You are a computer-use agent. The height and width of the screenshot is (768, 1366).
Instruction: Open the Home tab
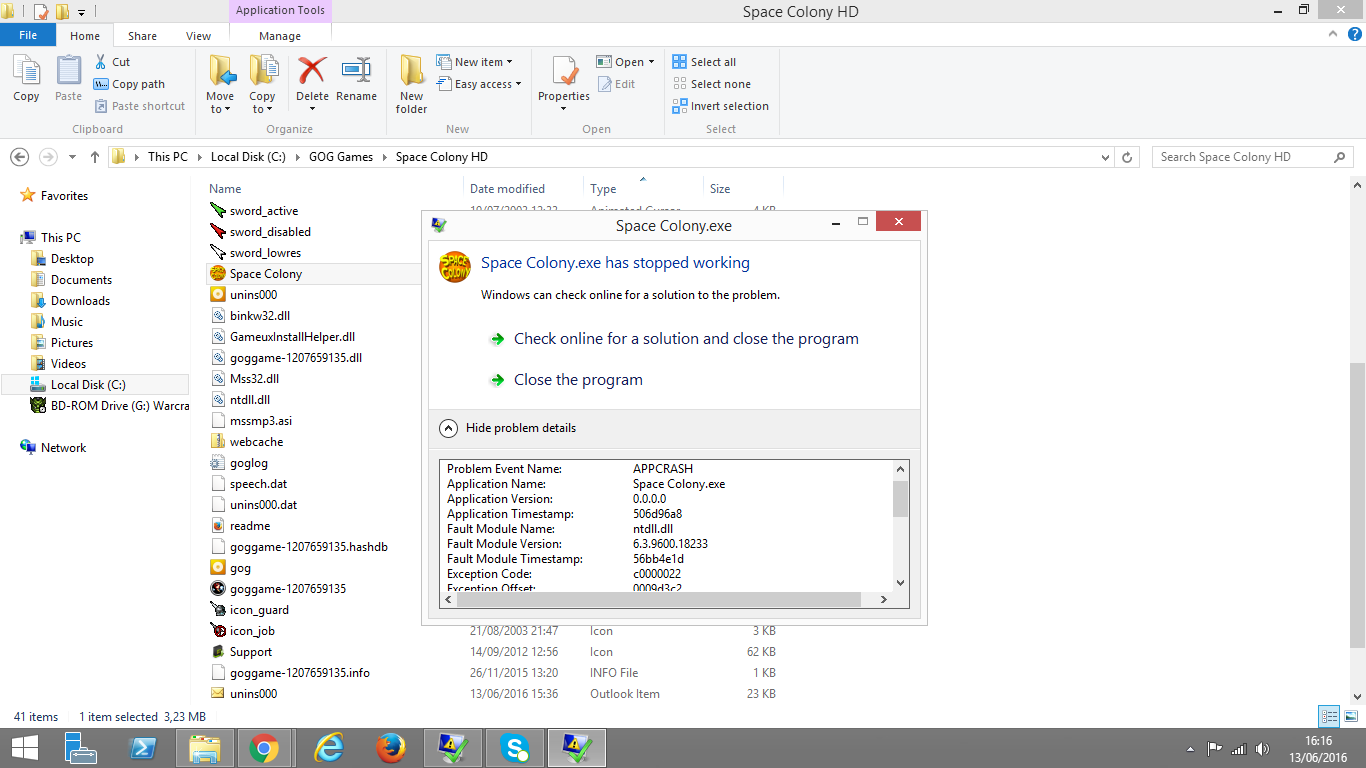[x=85, y=36]
